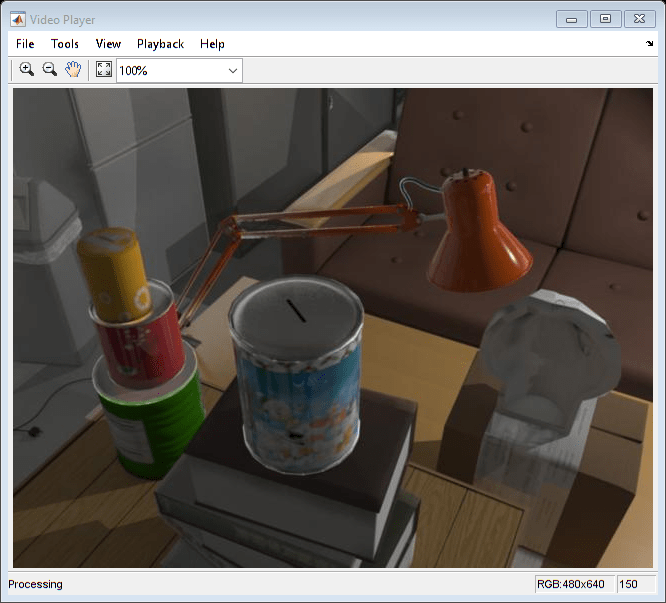Minimize the Video Player window
This screenshot has width=666, height=603.
click(x=572, y=20)
